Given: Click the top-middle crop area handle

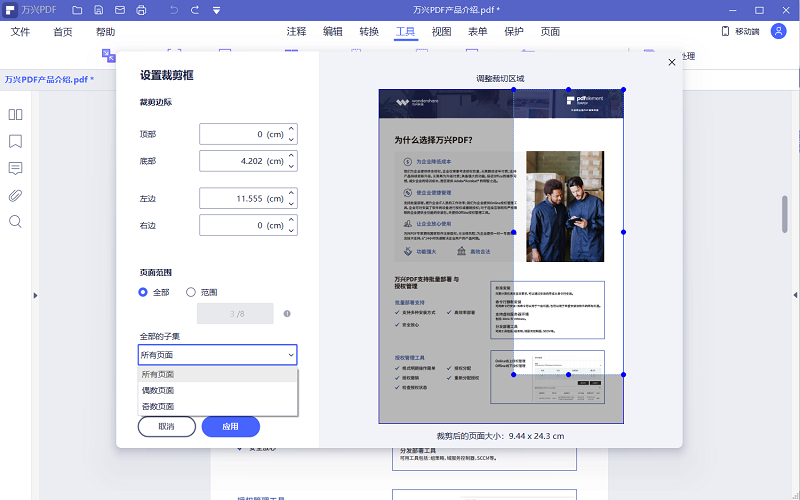Looking at the screenshot, I should click(568, 90).
